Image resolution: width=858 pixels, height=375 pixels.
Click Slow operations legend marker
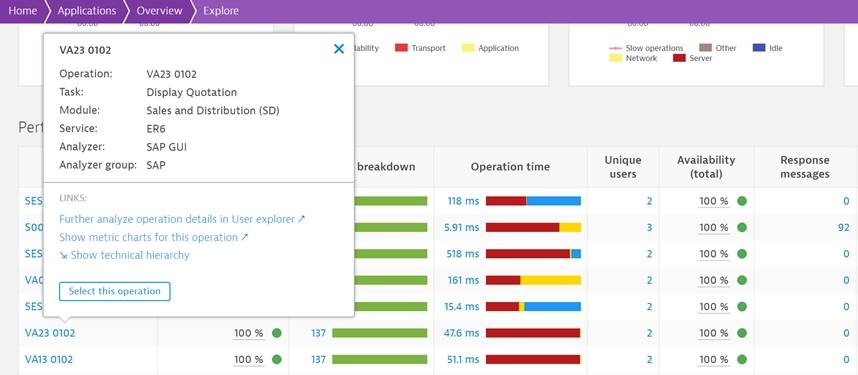point(616,48)
